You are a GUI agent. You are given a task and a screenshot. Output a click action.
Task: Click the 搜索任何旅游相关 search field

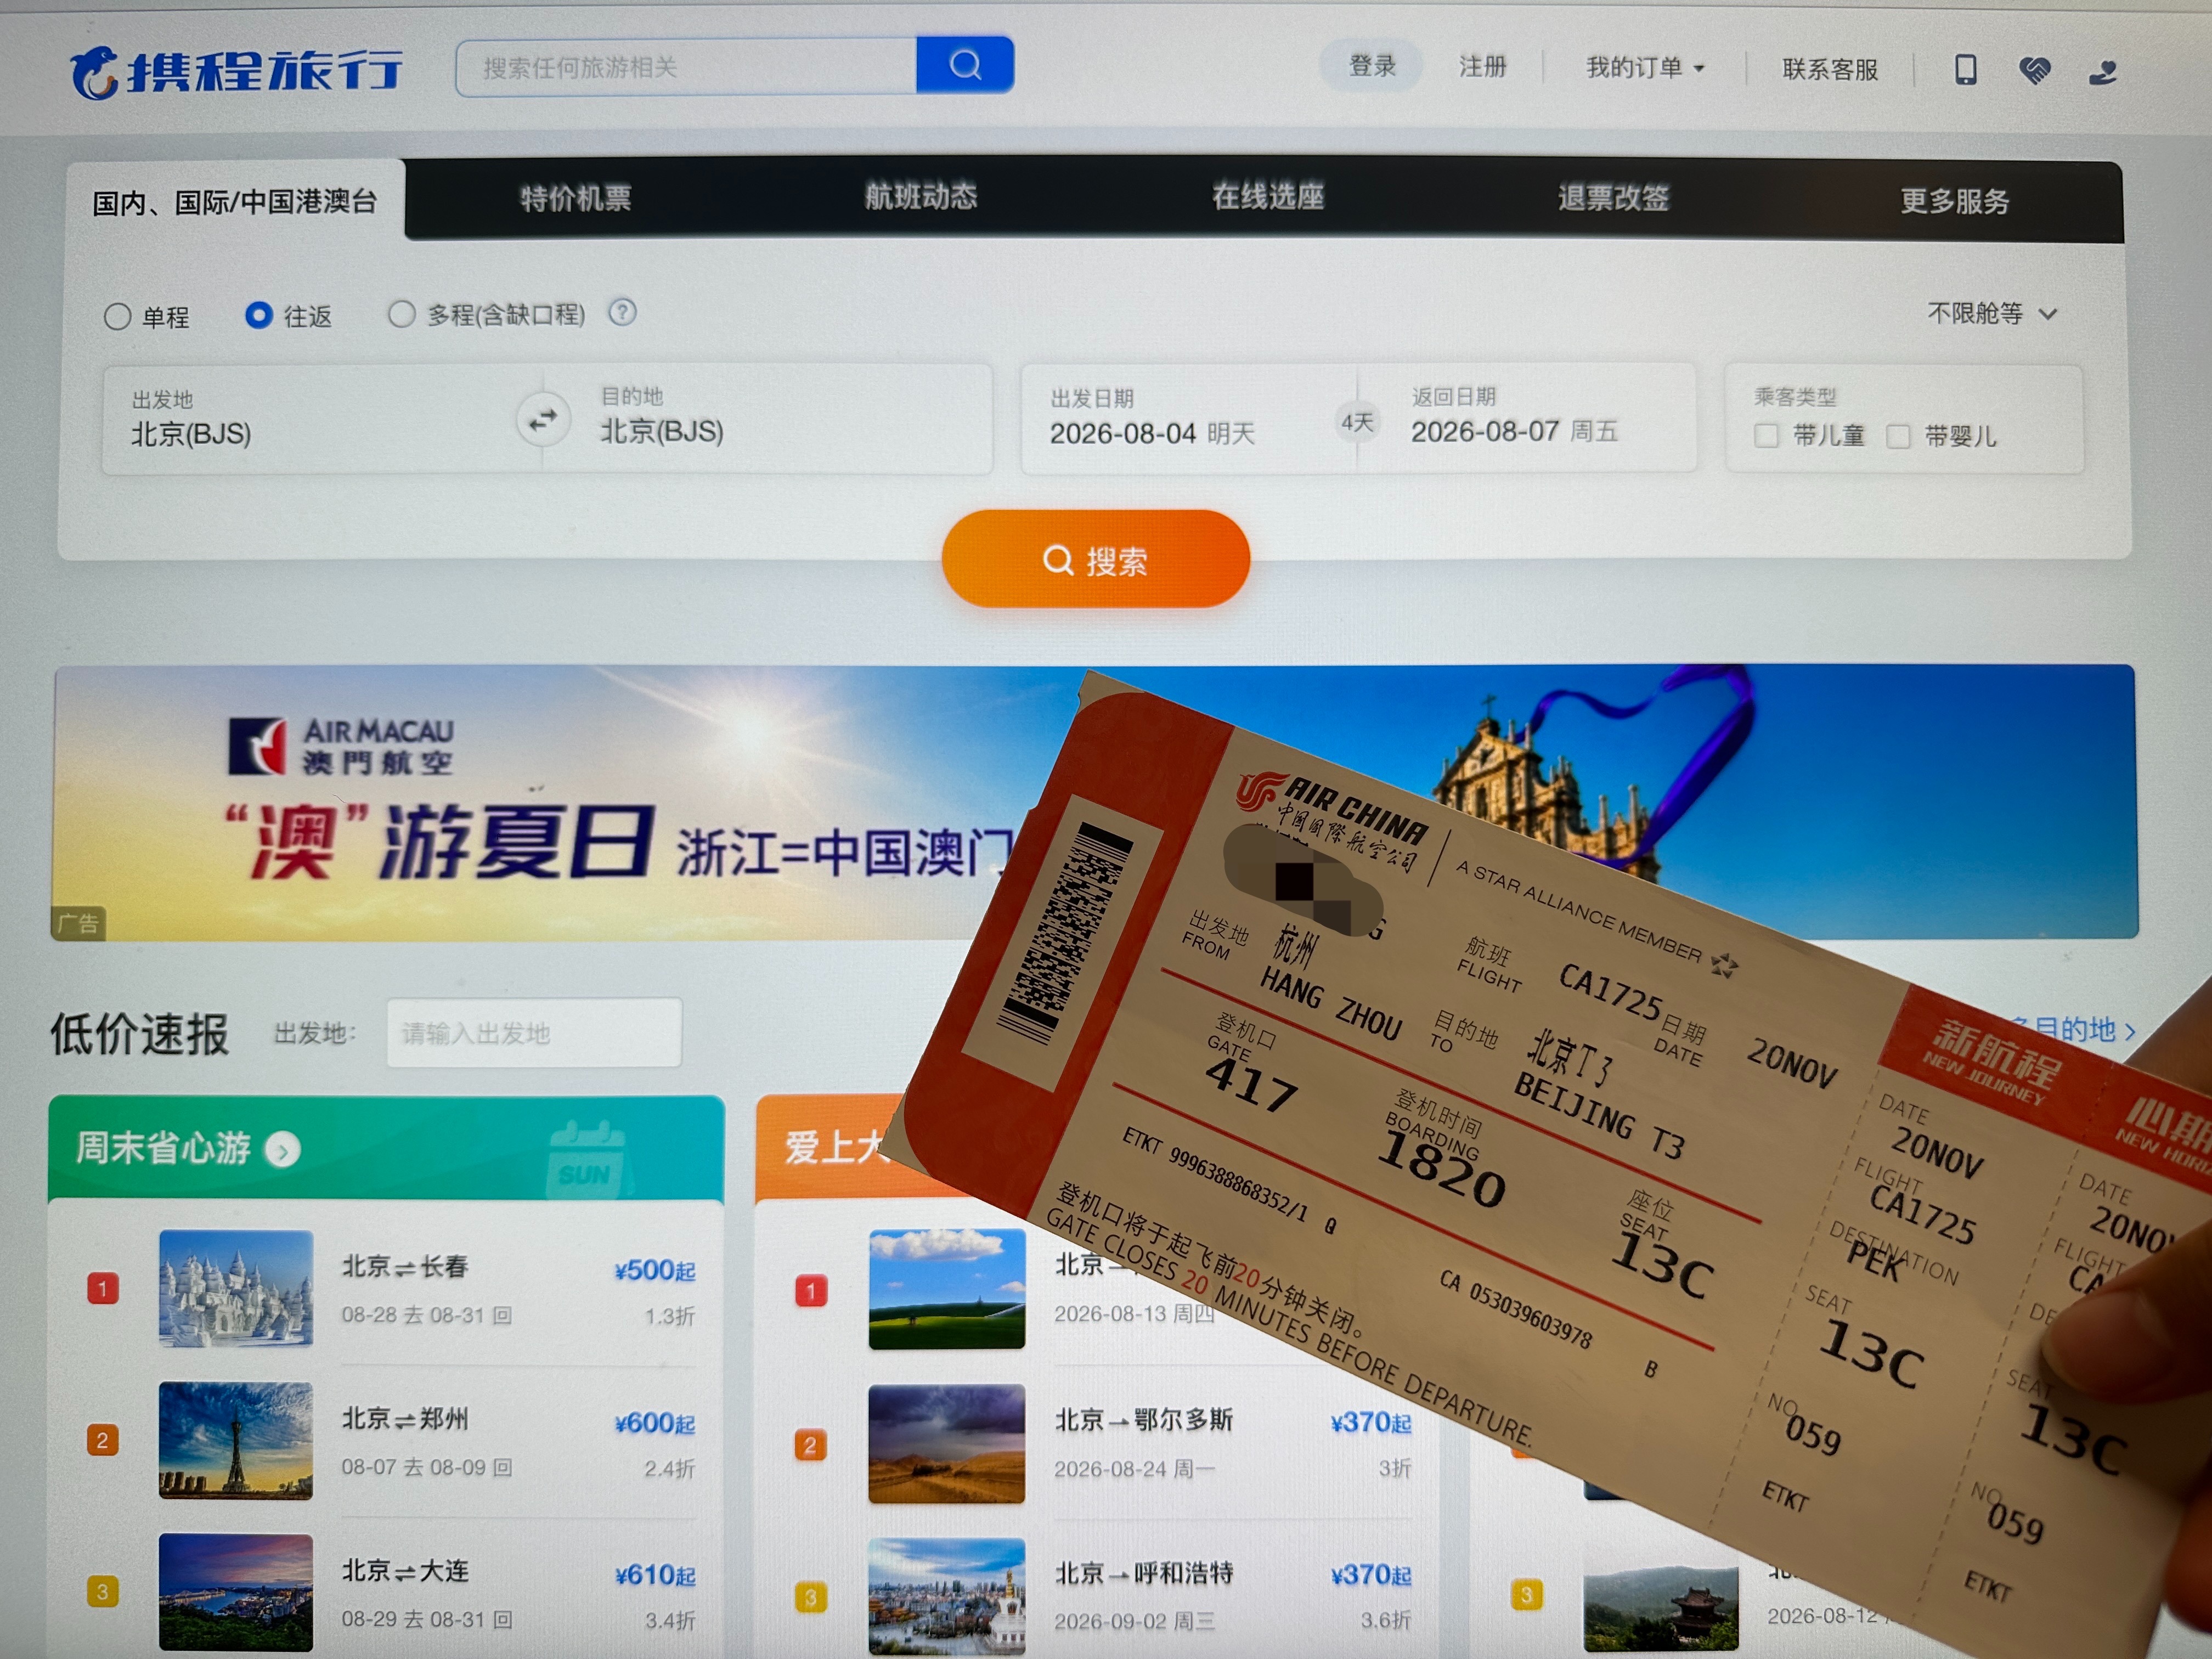687,67
